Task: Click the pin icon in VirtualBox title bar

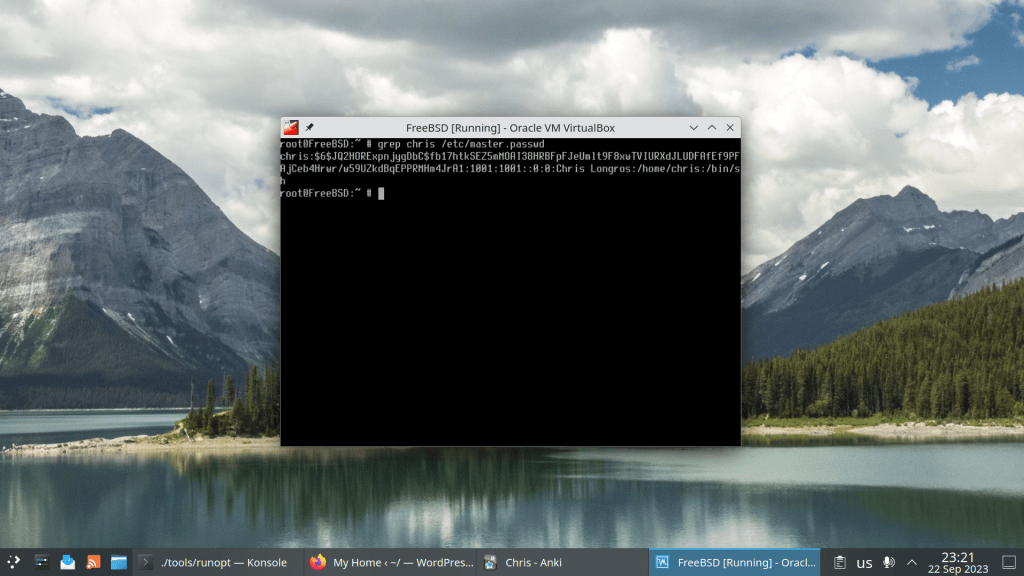Action: click(x=310, y=127)
